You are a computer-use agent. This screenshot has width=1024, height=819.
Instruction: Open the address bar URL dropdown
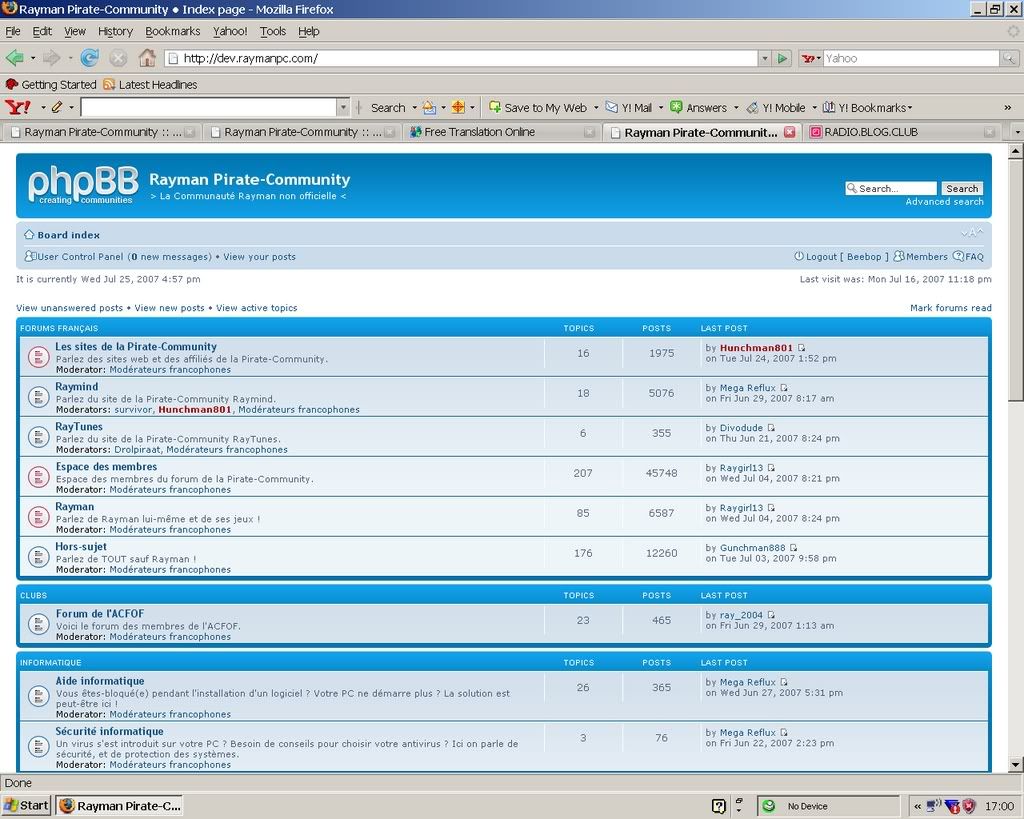click(765, 58)
